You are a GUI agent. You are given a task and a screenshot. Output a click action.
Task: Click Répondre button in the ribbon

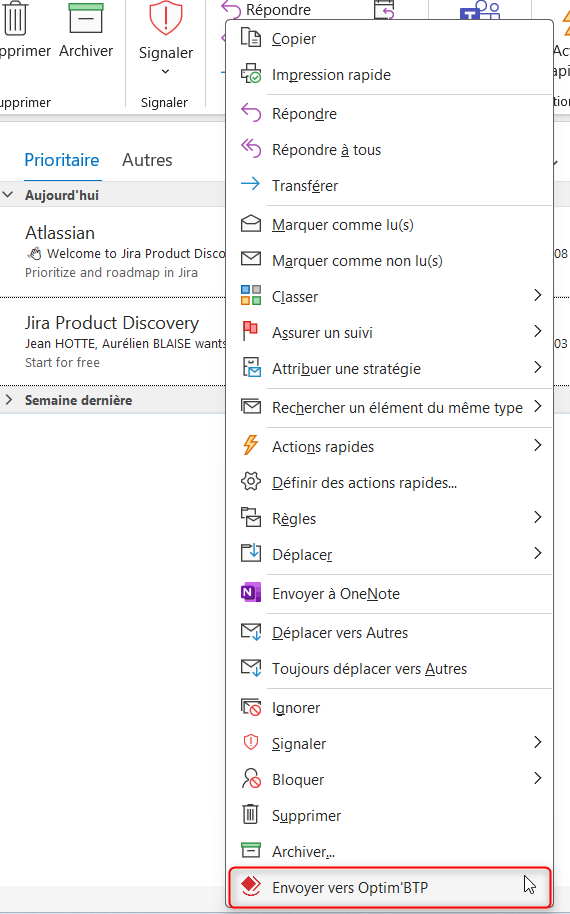click(x=267, y=9)
